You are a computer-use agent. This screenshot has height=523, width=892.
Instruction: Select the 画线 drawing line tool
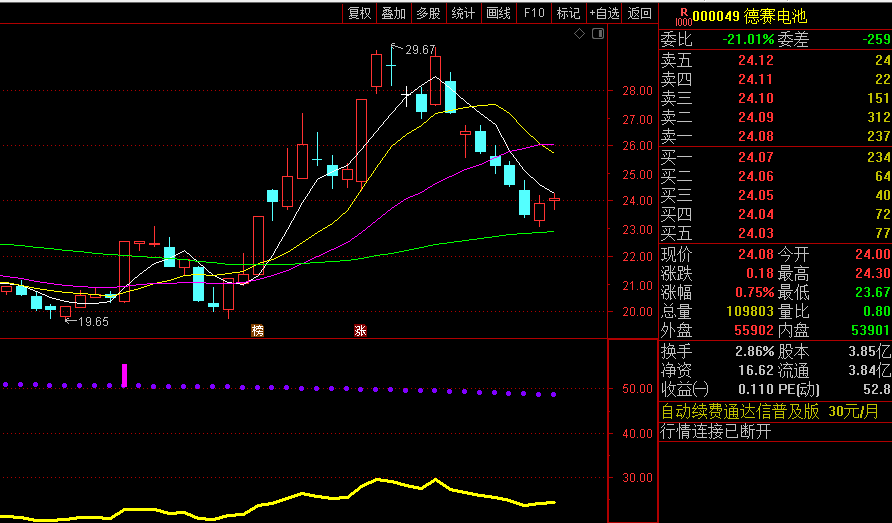point(498,13)
